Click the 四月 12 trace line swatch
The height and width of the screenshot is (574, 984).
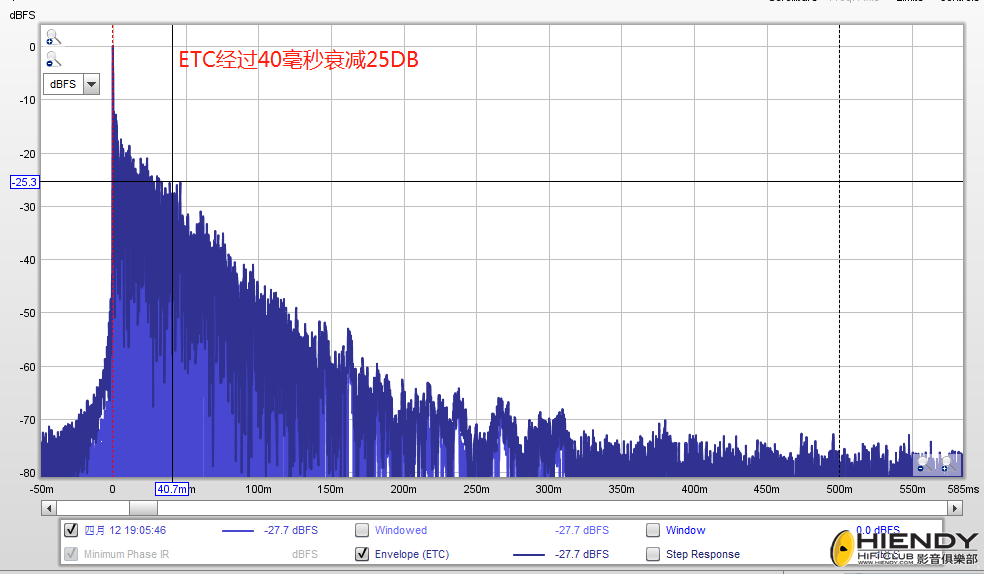238,531
